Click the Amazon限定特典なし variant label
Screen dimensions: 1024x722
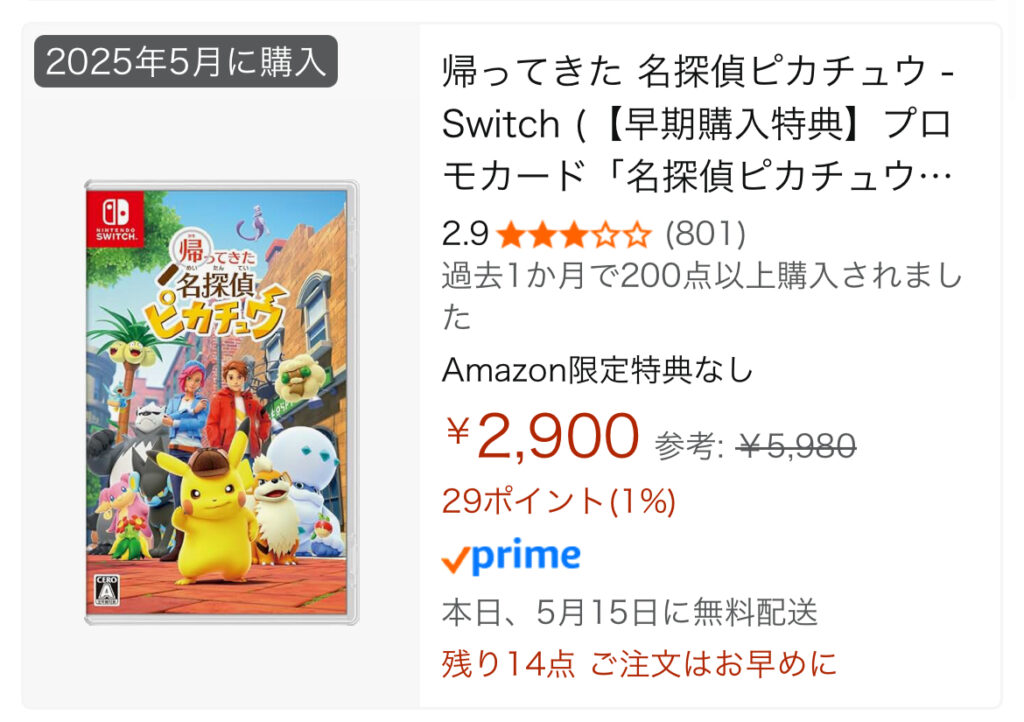tap(598, 371)
